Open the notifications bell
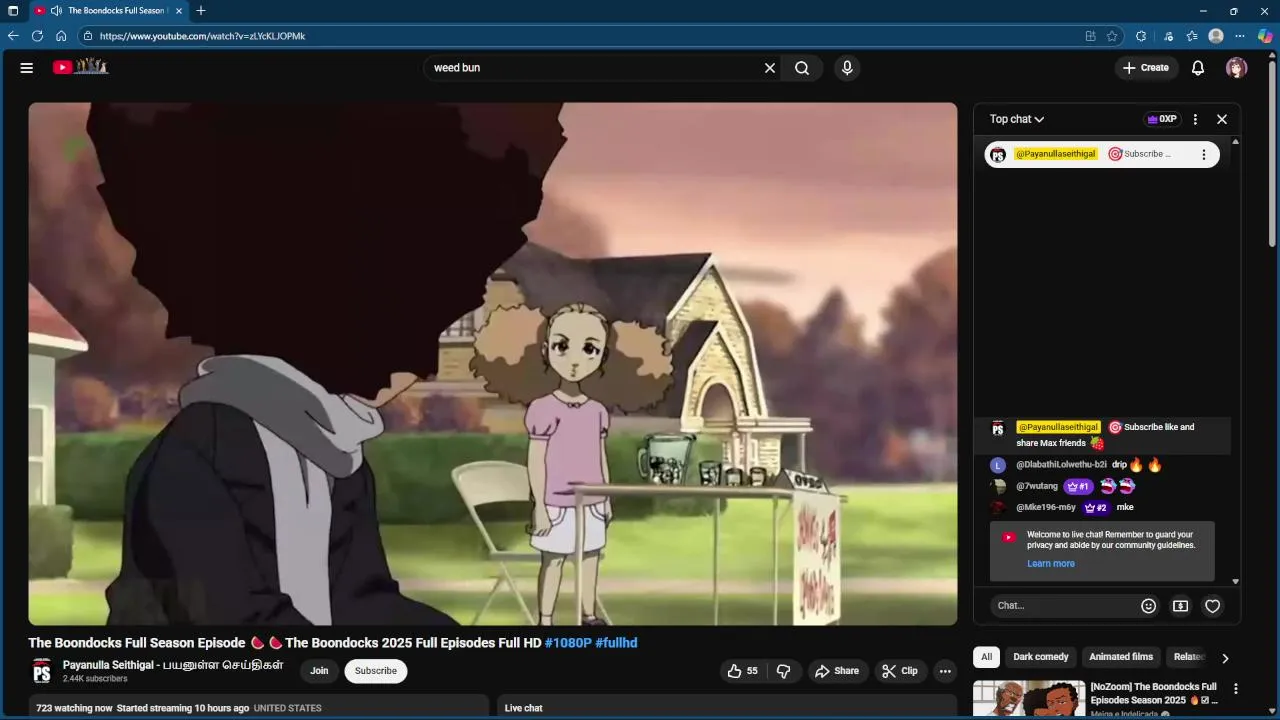The width and height of the screenshot is (1280, 720). (1198, 68)
